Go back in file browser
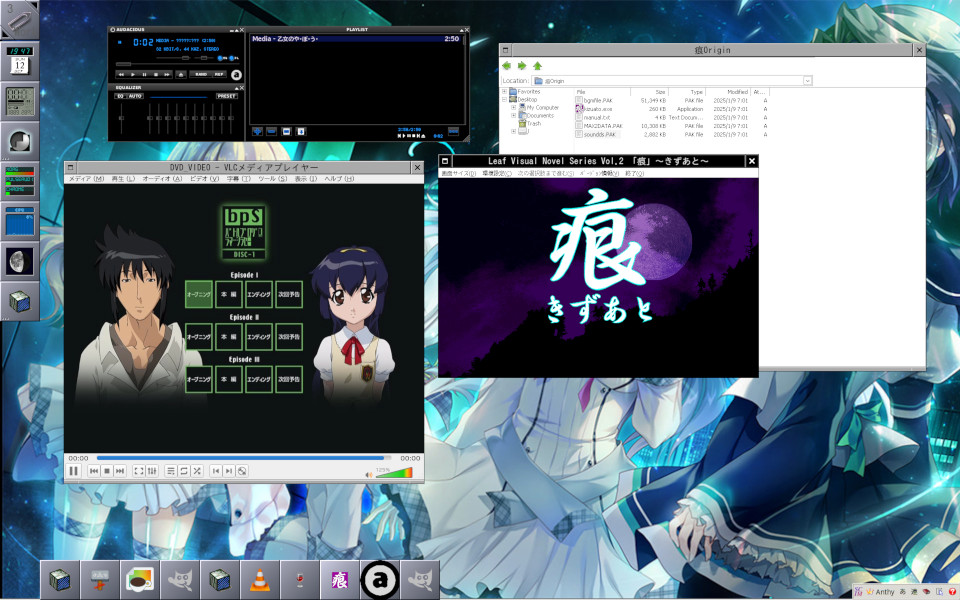Image resolution: width=960 pixels, height=600 pixels. pos(507,66)
